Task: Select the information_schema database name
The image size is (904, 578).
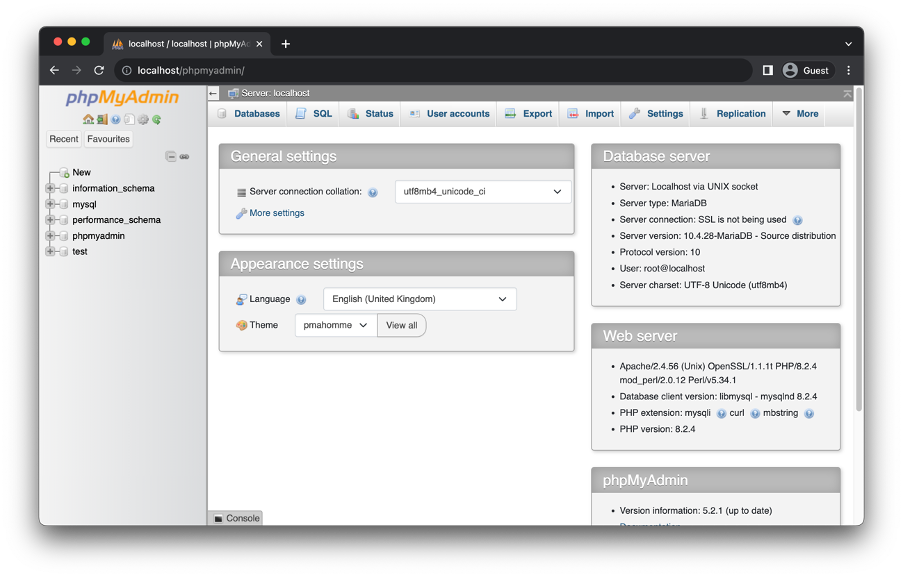Action: pos(114,188)
